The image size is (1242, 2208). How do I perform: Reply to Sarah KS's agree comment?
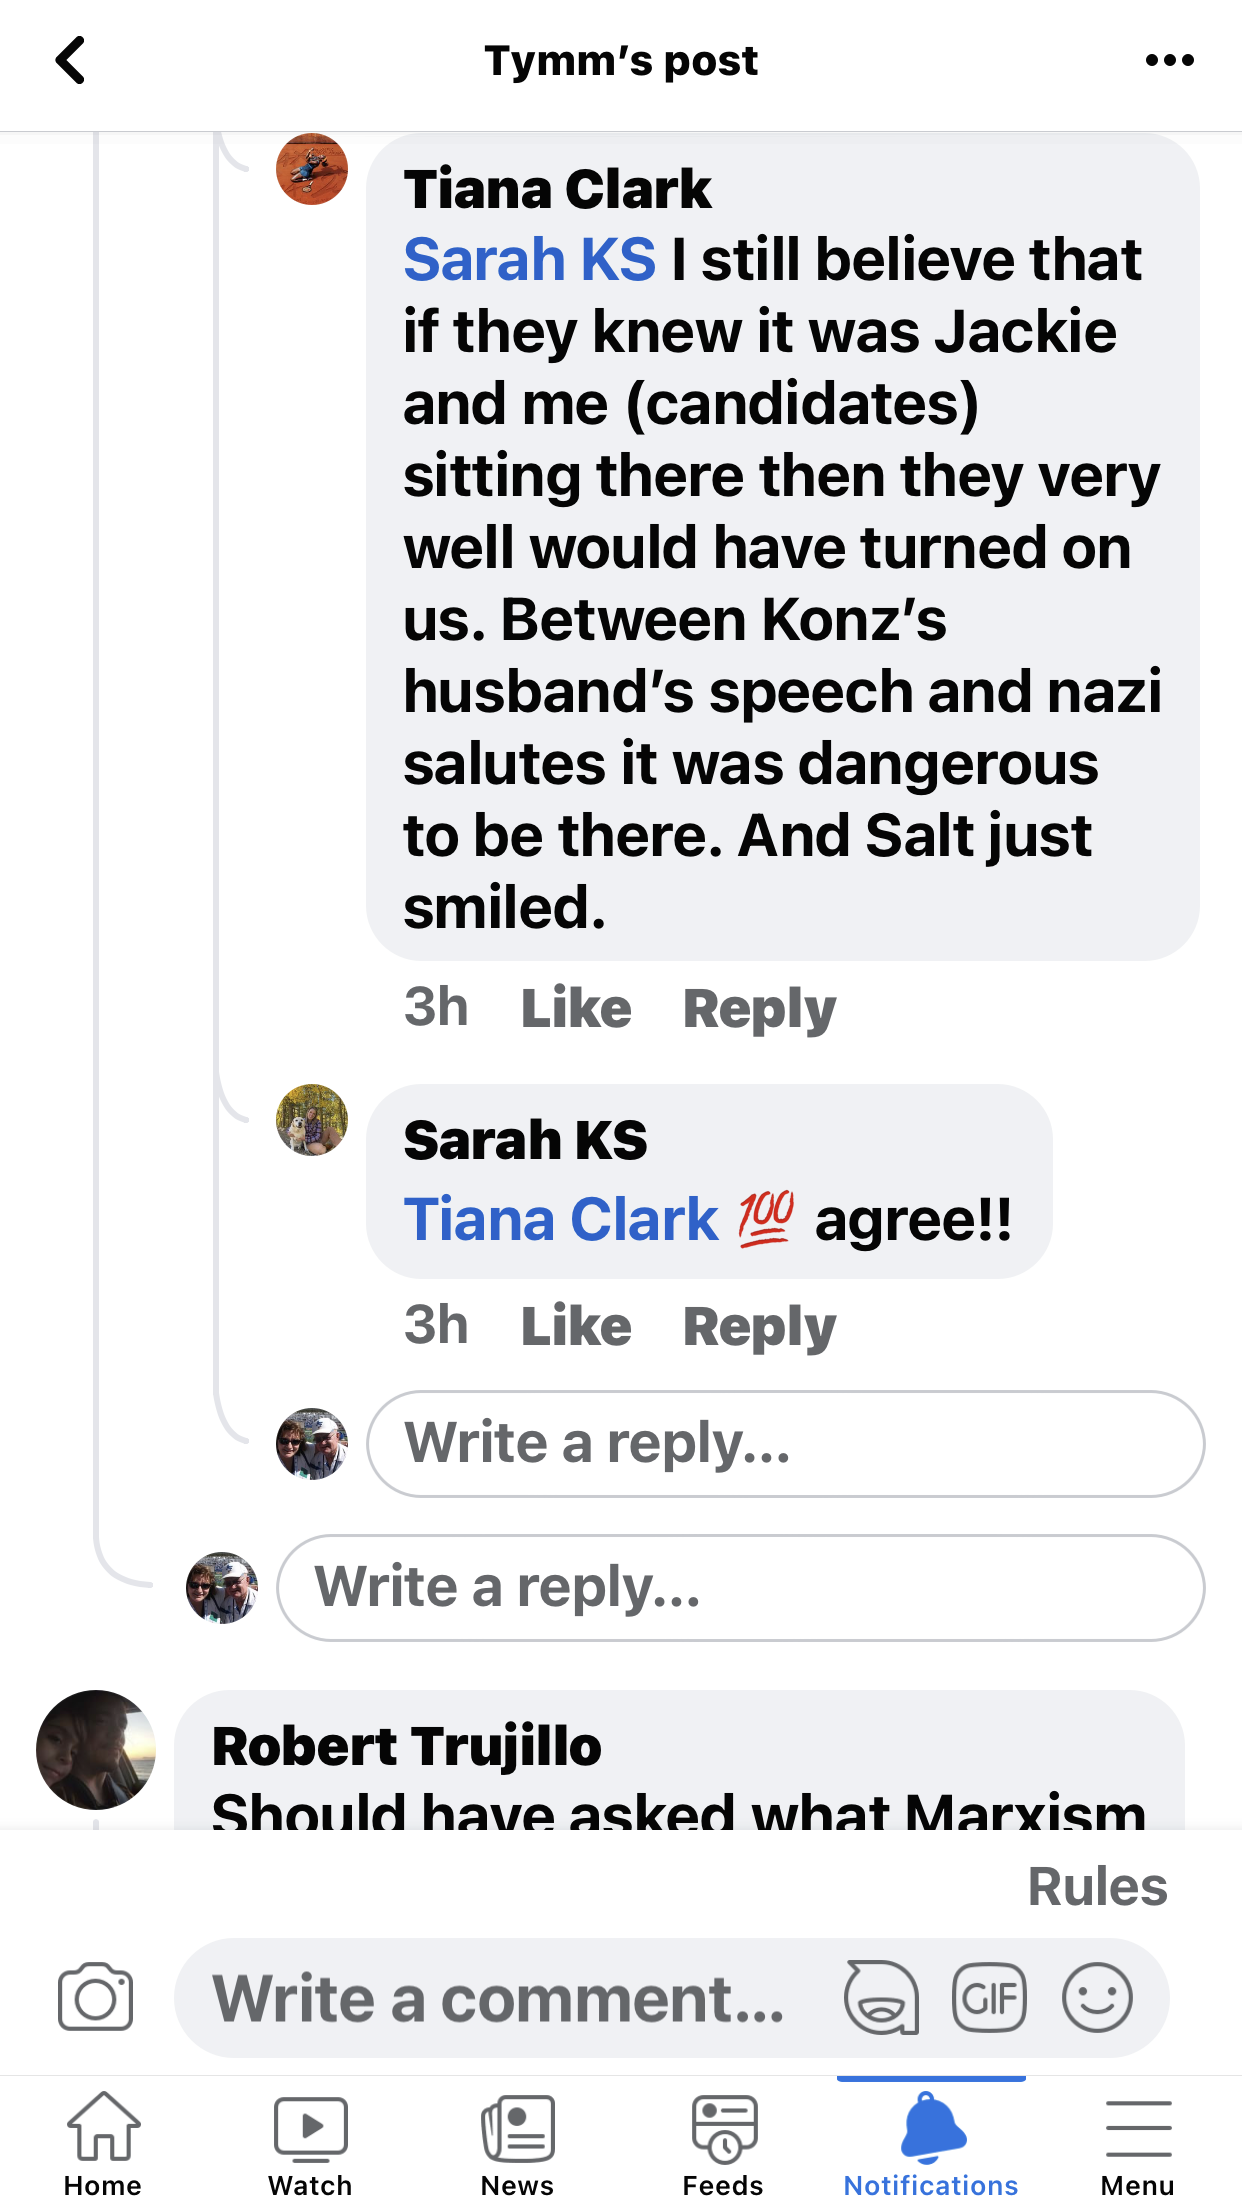(x=759, y=1326)
